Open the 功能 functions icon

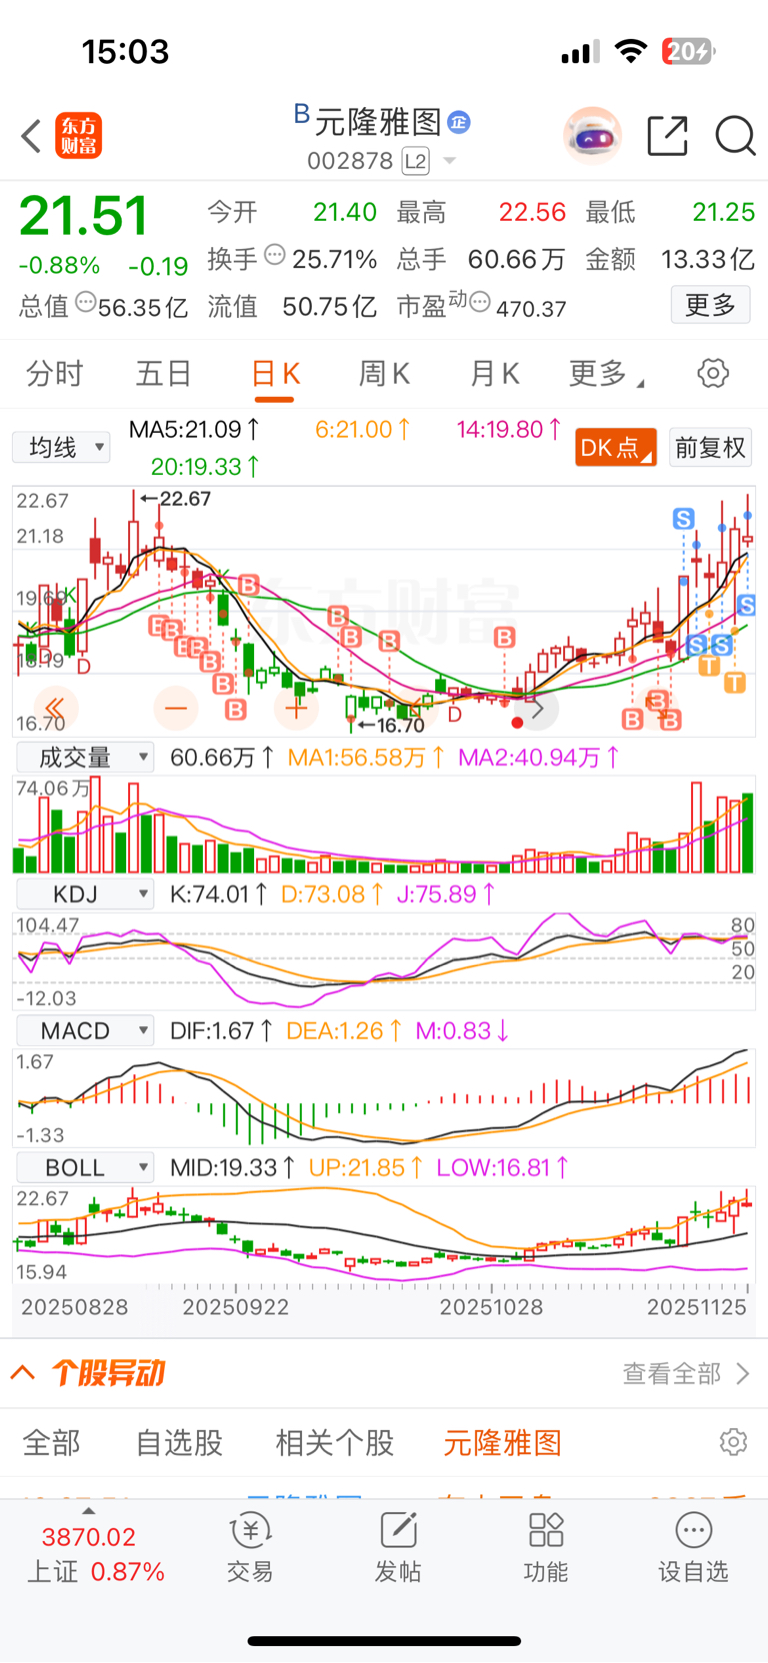(546, 1547)
